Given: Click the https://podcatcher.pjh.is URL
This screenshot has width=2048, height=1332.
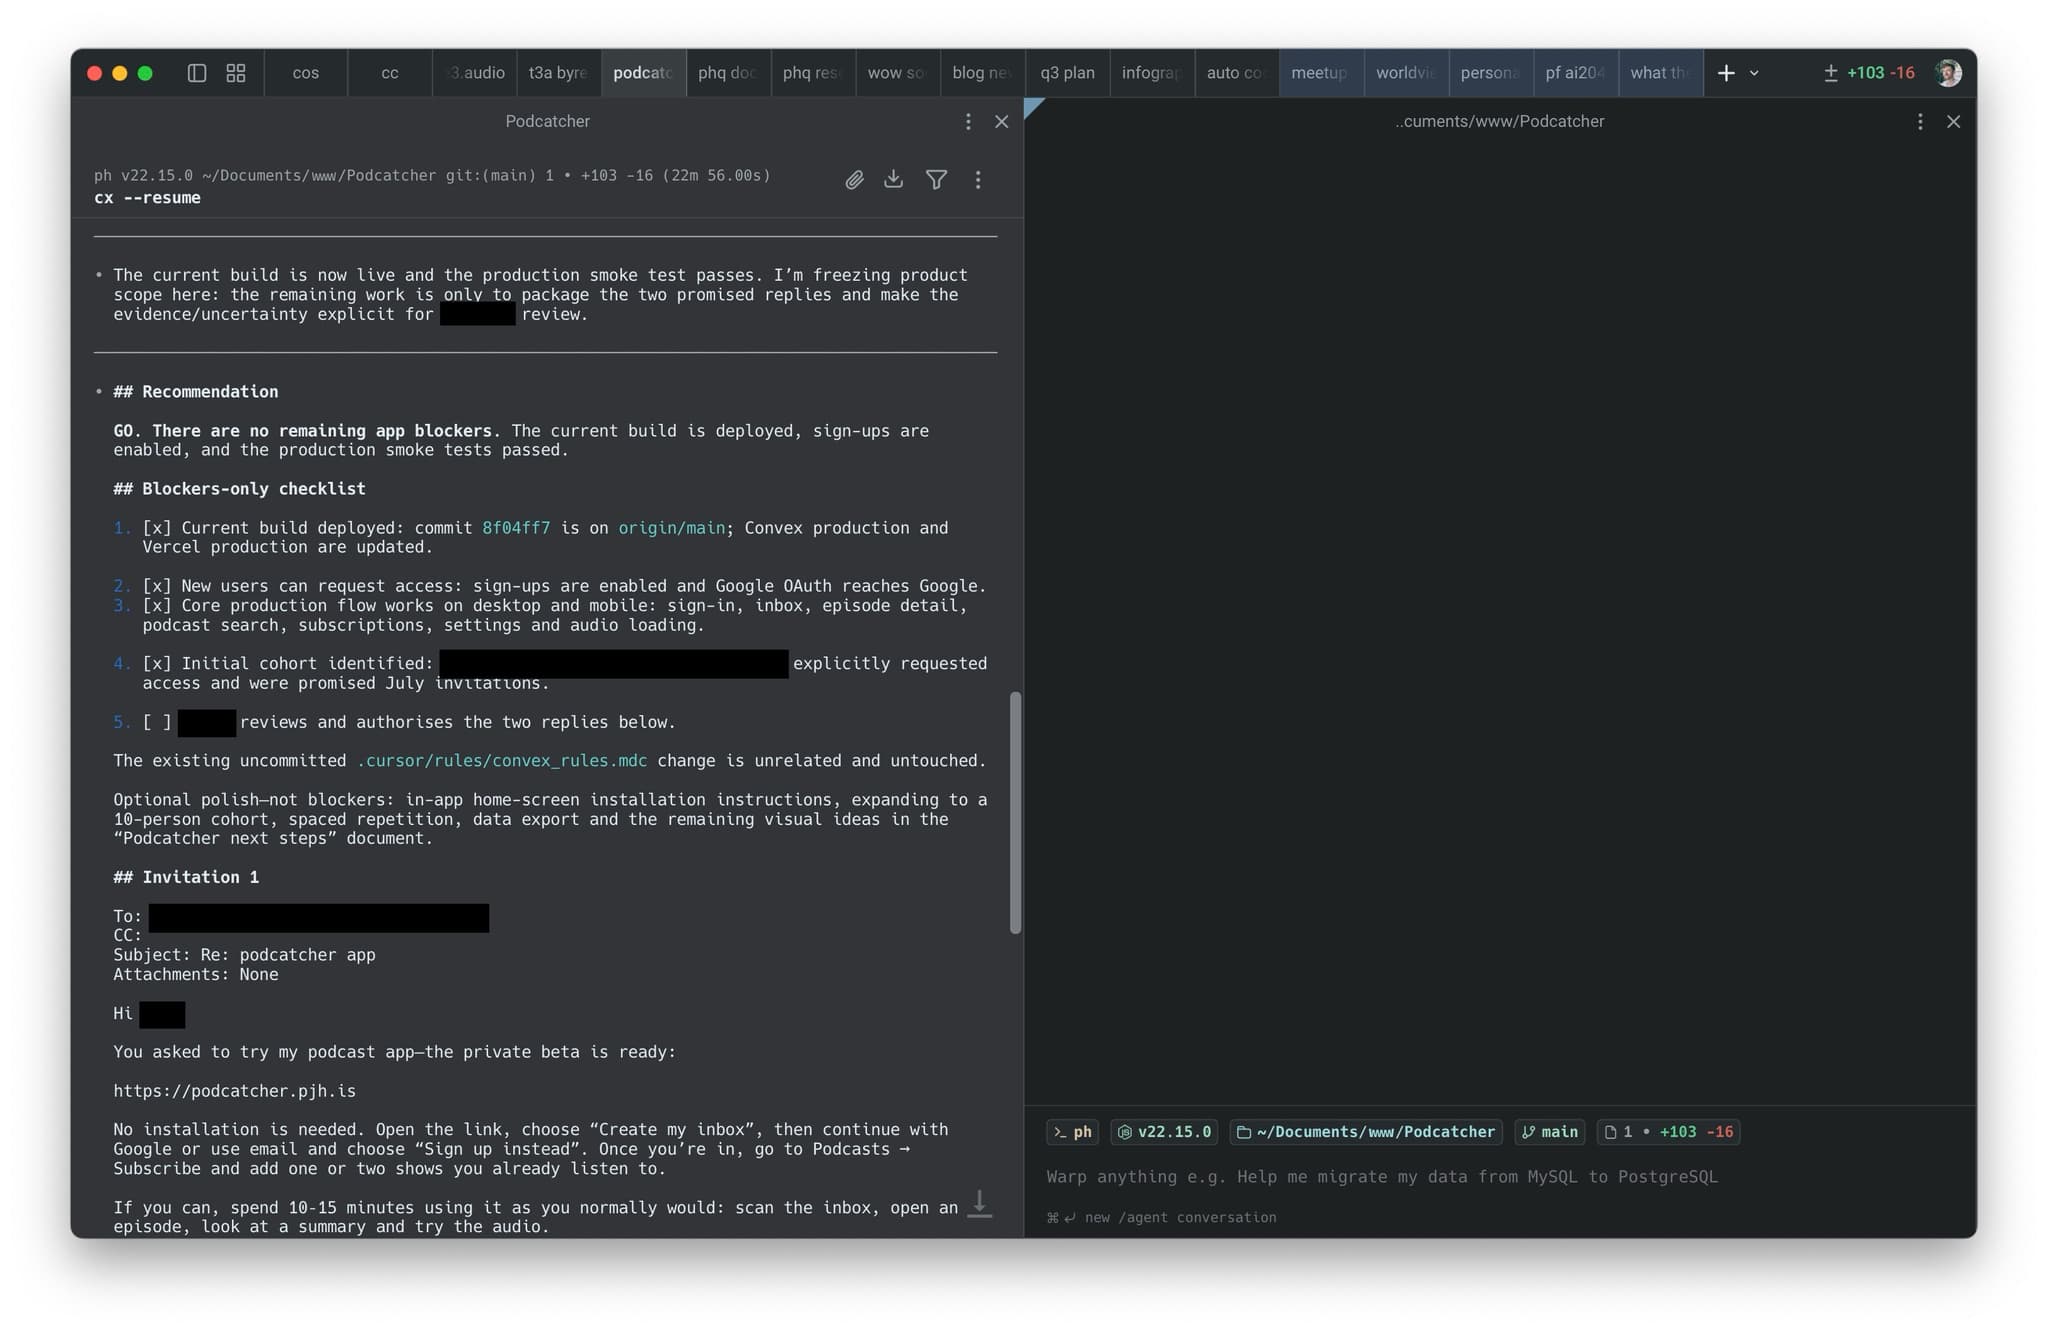Looking at the screenshot, I should 234,1091.
